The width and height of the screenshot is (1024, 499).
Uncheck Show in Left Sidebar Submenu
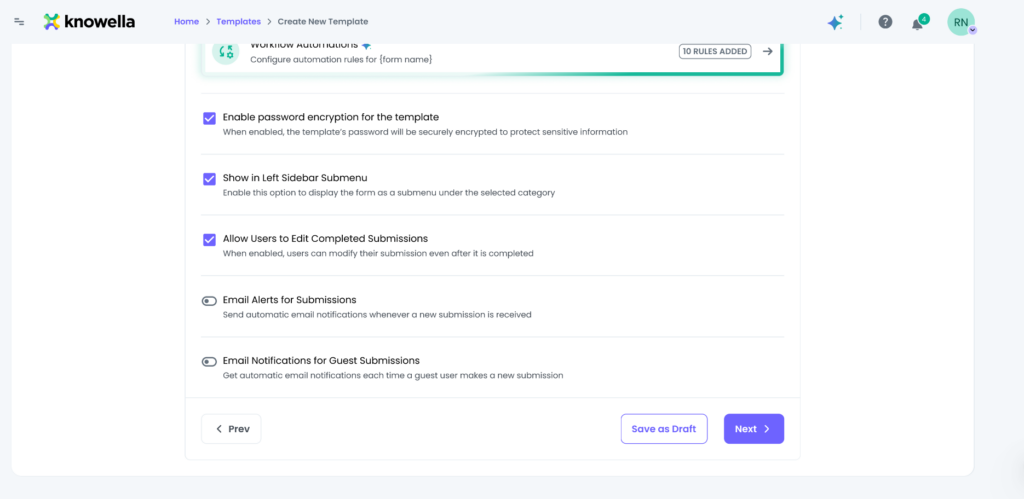point(209,179)
